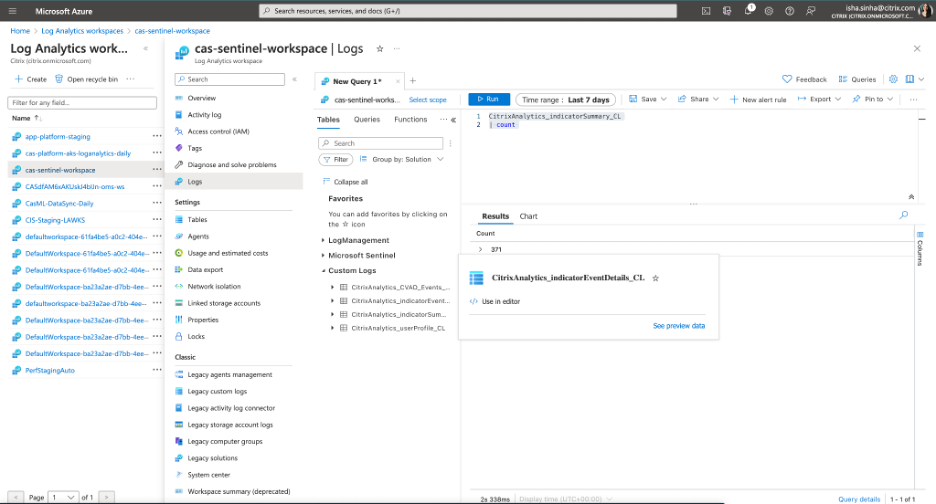The width and height of the screenshot is (936, 504).
Task: Click the Filter pill in tables pane
Action: [336, 159]
